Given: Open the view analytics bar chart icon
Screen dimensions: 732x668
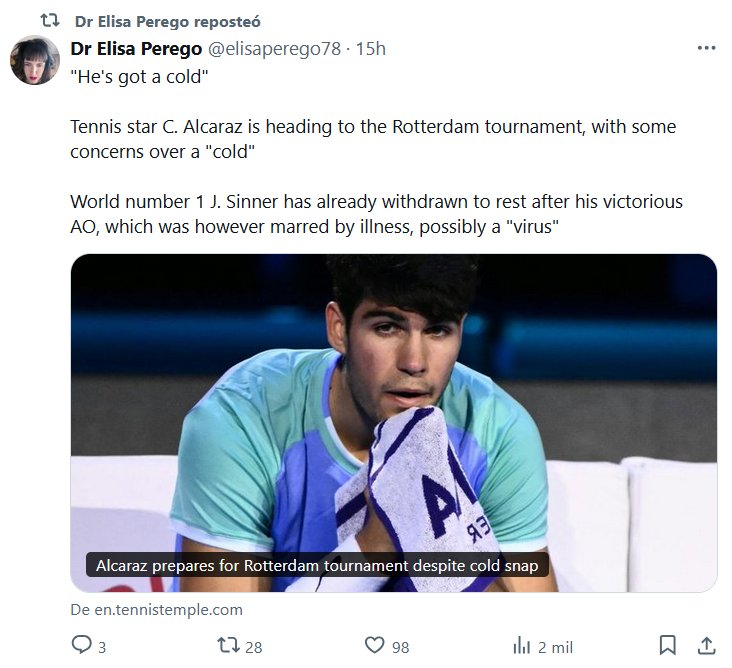Looking at the screenshot, I should (522, 645).
